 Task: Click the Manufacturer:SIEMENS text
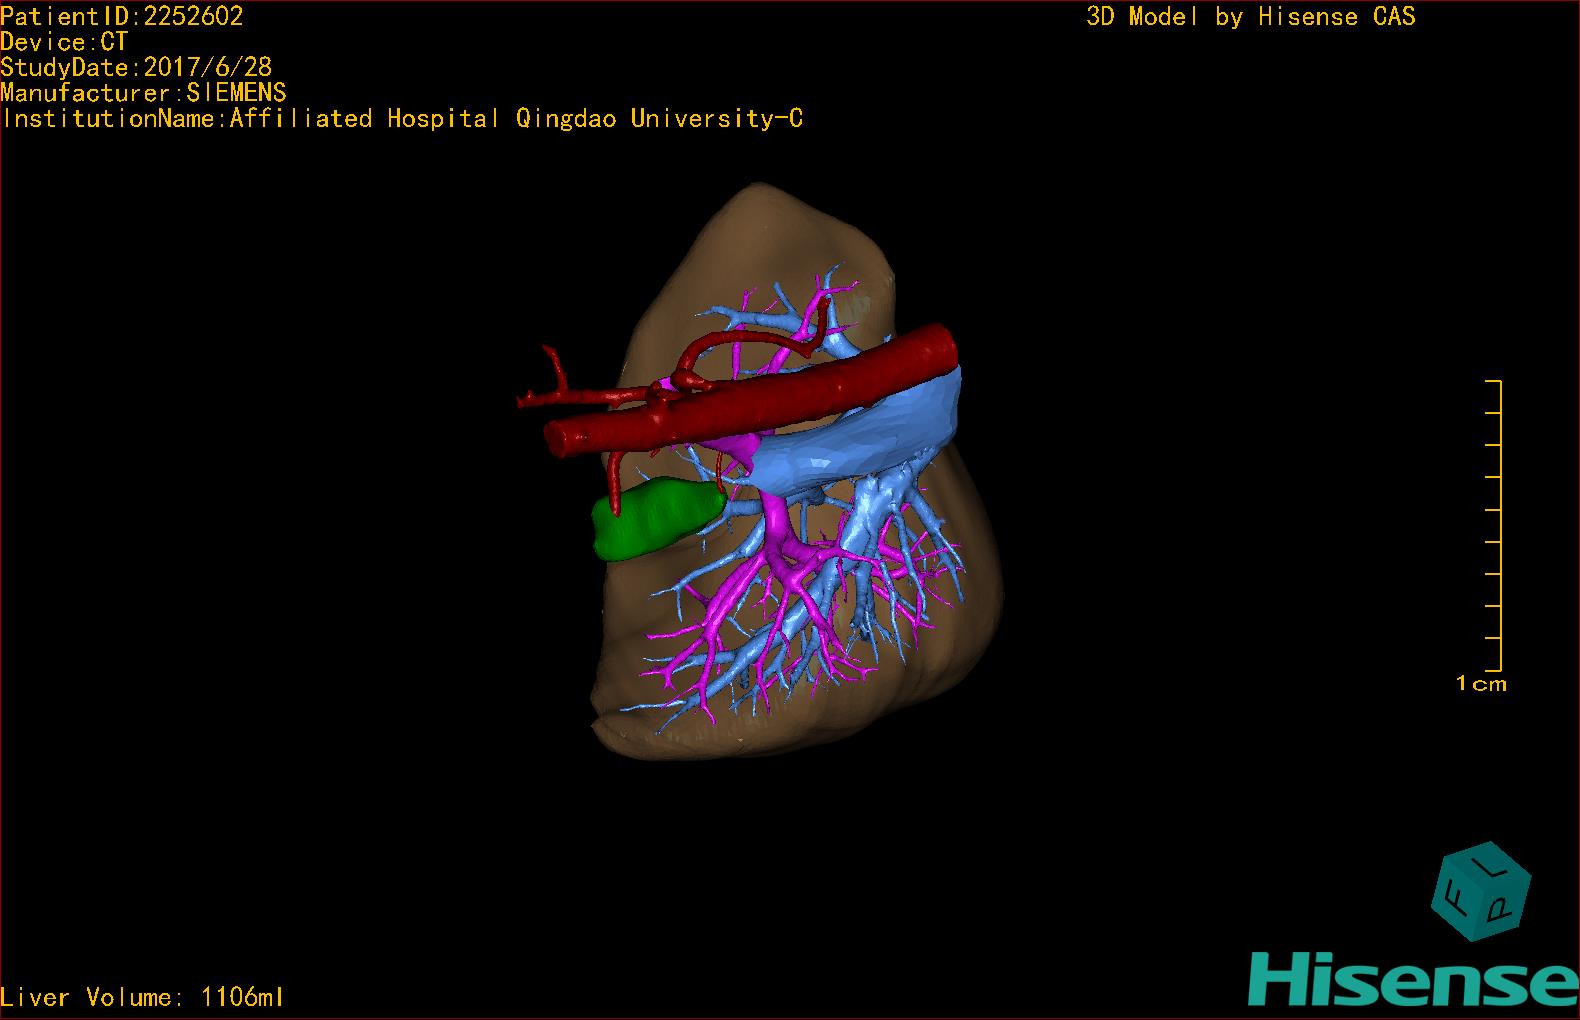pyautogui.click(x=144, y=93)
